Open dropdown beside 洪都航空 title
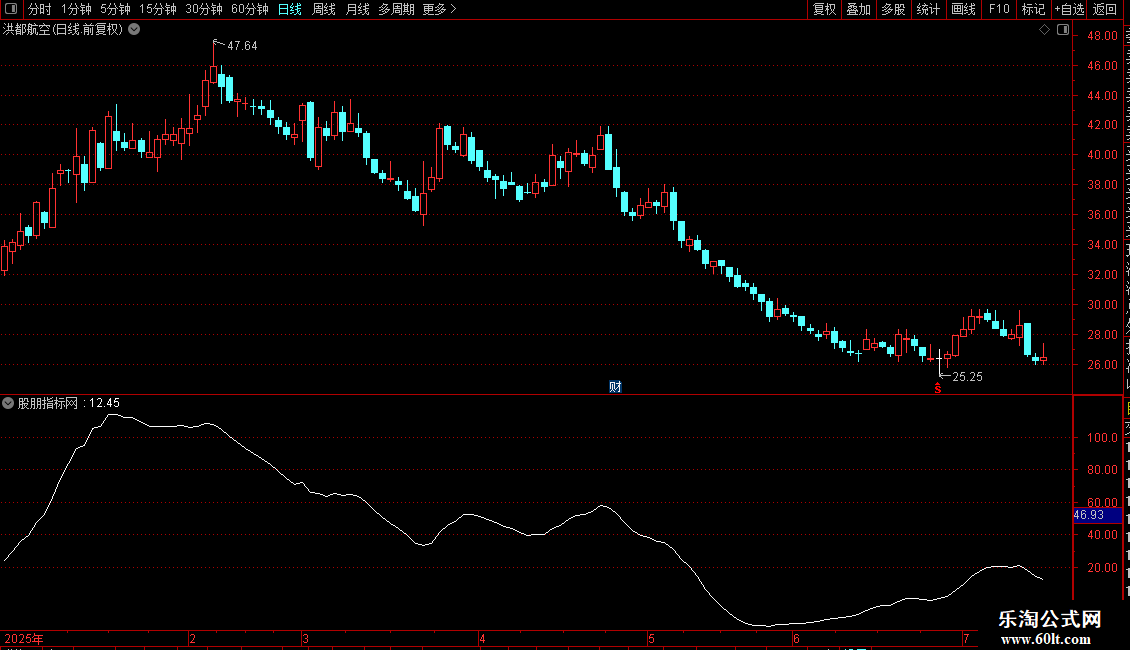Viewport: 1130px width, 650px height. click(134, 29)
